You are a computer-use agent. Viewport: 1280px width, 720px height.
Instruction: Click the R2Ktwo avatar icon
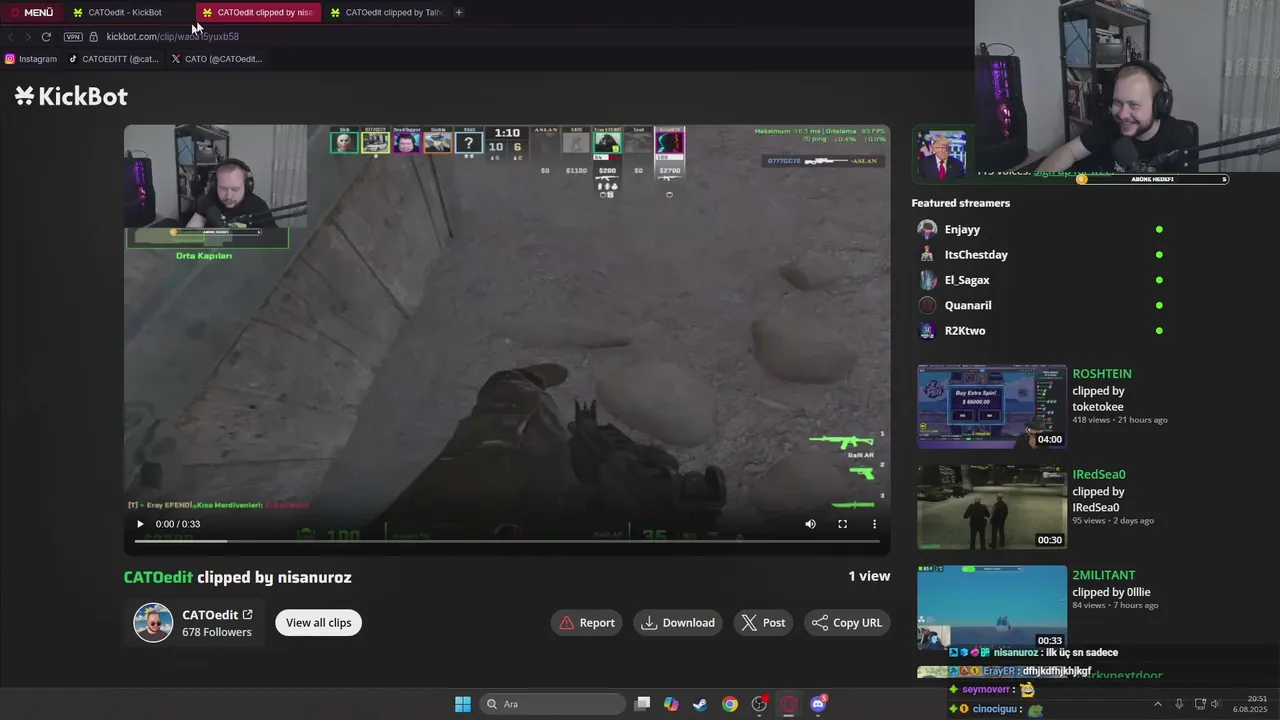tap(927, 330)
